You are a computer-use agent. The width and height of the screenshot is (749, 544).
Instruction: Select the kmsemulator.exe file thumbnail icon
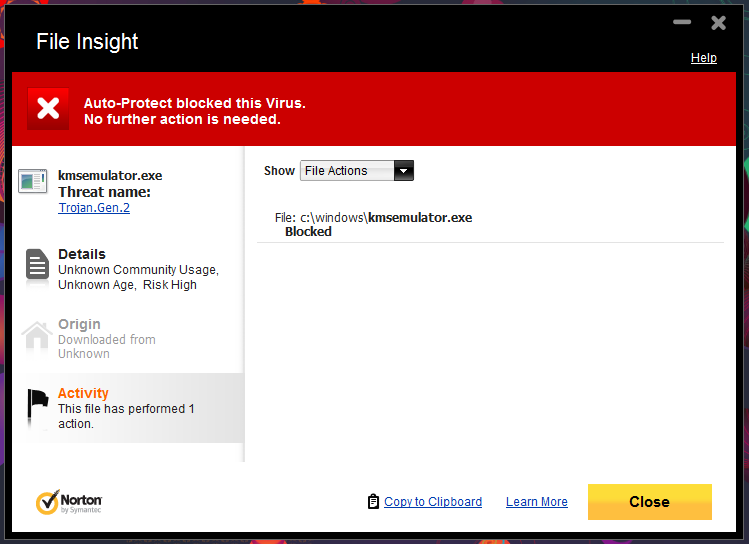click(x=33, y=181)
